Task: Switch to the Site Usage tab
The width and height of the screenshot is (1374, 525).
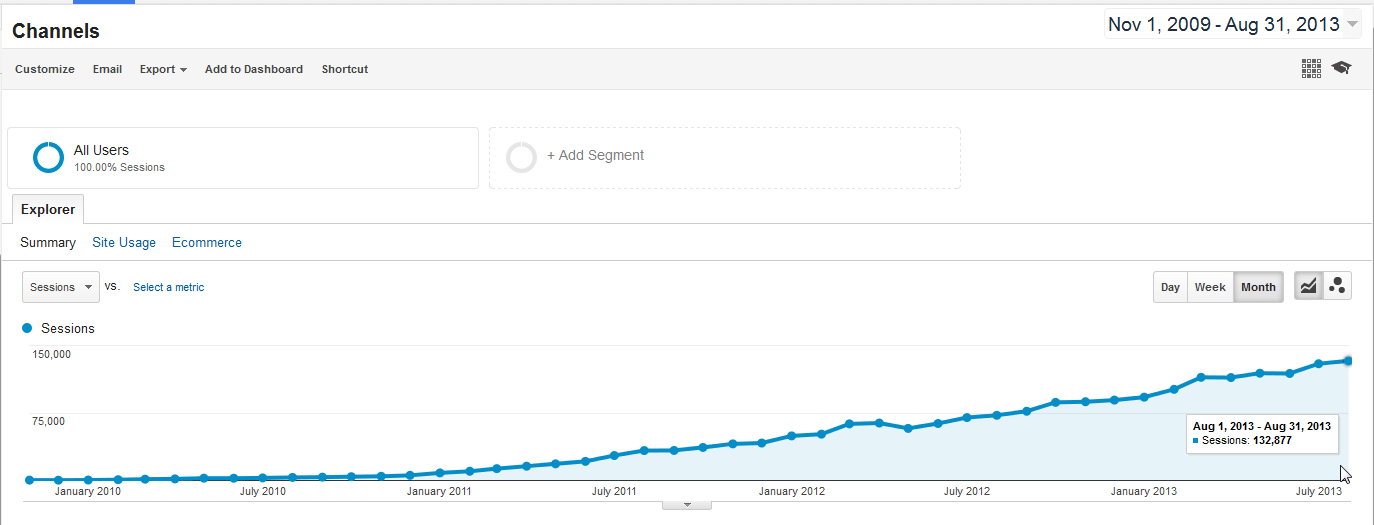Action: point(124,242)
